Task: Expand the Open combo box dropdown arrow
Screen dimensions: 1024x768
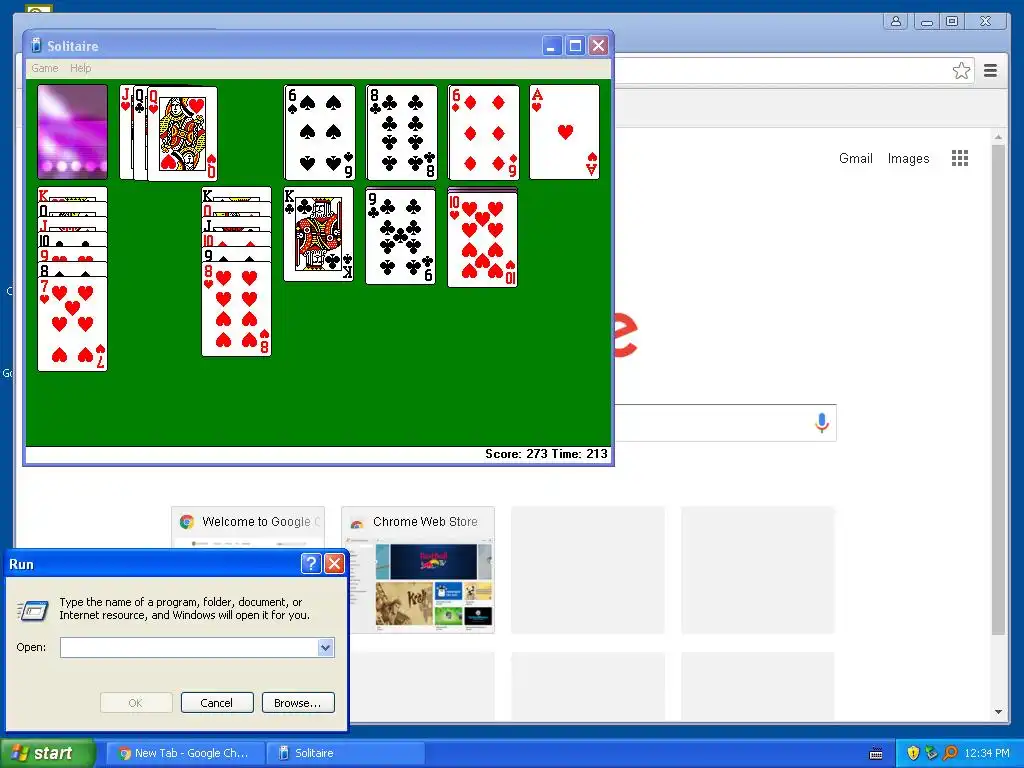Action: click(x=326, y=647)
